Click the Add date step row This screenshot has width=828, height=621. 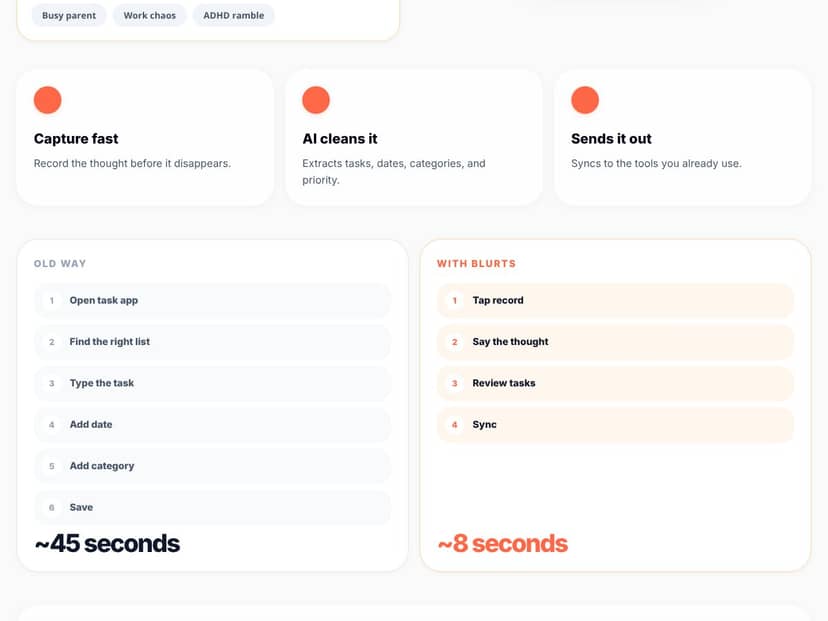click(213, 425)
